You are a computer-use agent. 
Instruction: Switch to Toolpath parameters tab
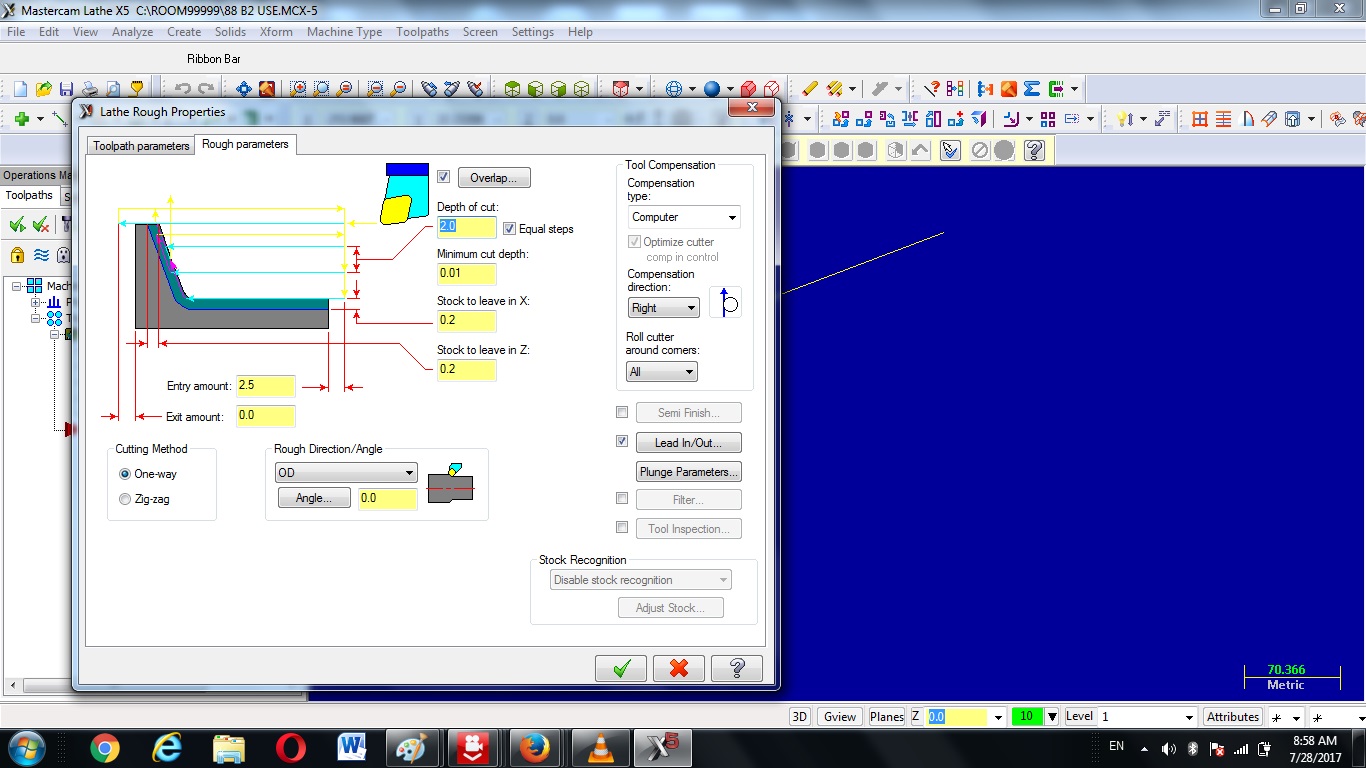pyautogui.click(x=141, y=146)
